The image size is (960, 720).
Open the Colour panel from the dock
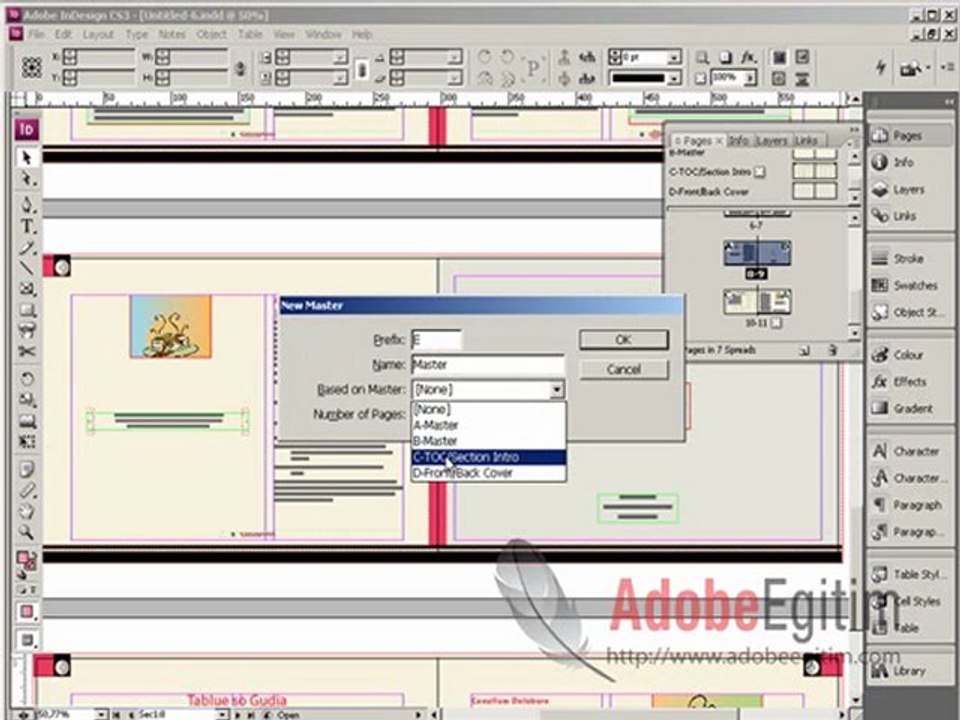point(909,354)
